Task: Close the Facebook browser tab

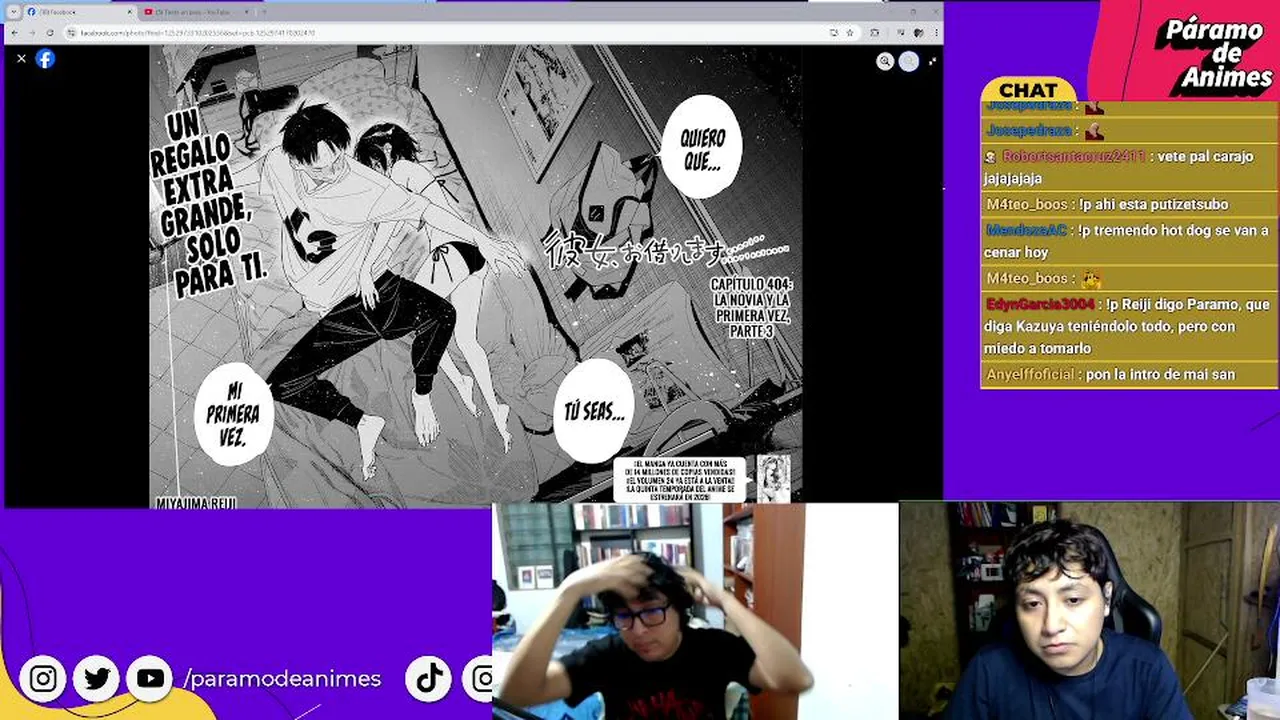Action: [129, 12]
